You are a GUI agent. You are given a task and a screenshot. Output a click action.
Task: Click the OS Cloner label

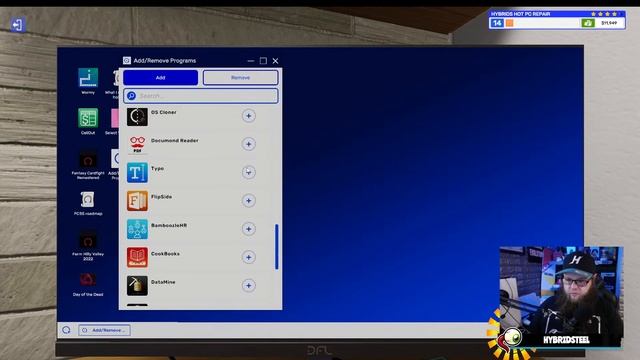[164, 112]
